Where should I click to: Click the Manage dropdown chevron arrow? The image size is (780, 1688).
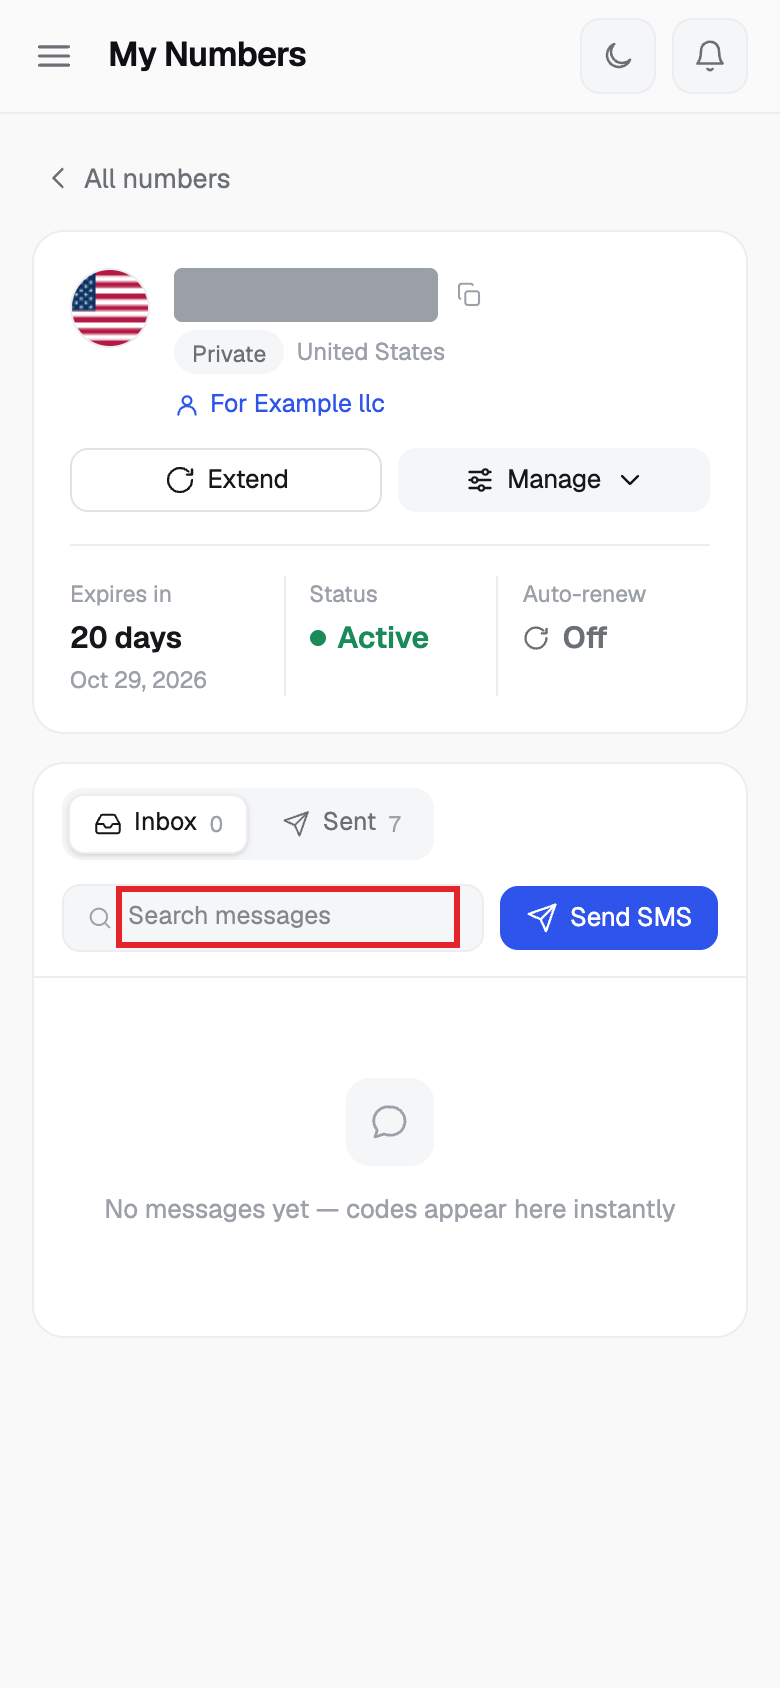coord(630,480)
